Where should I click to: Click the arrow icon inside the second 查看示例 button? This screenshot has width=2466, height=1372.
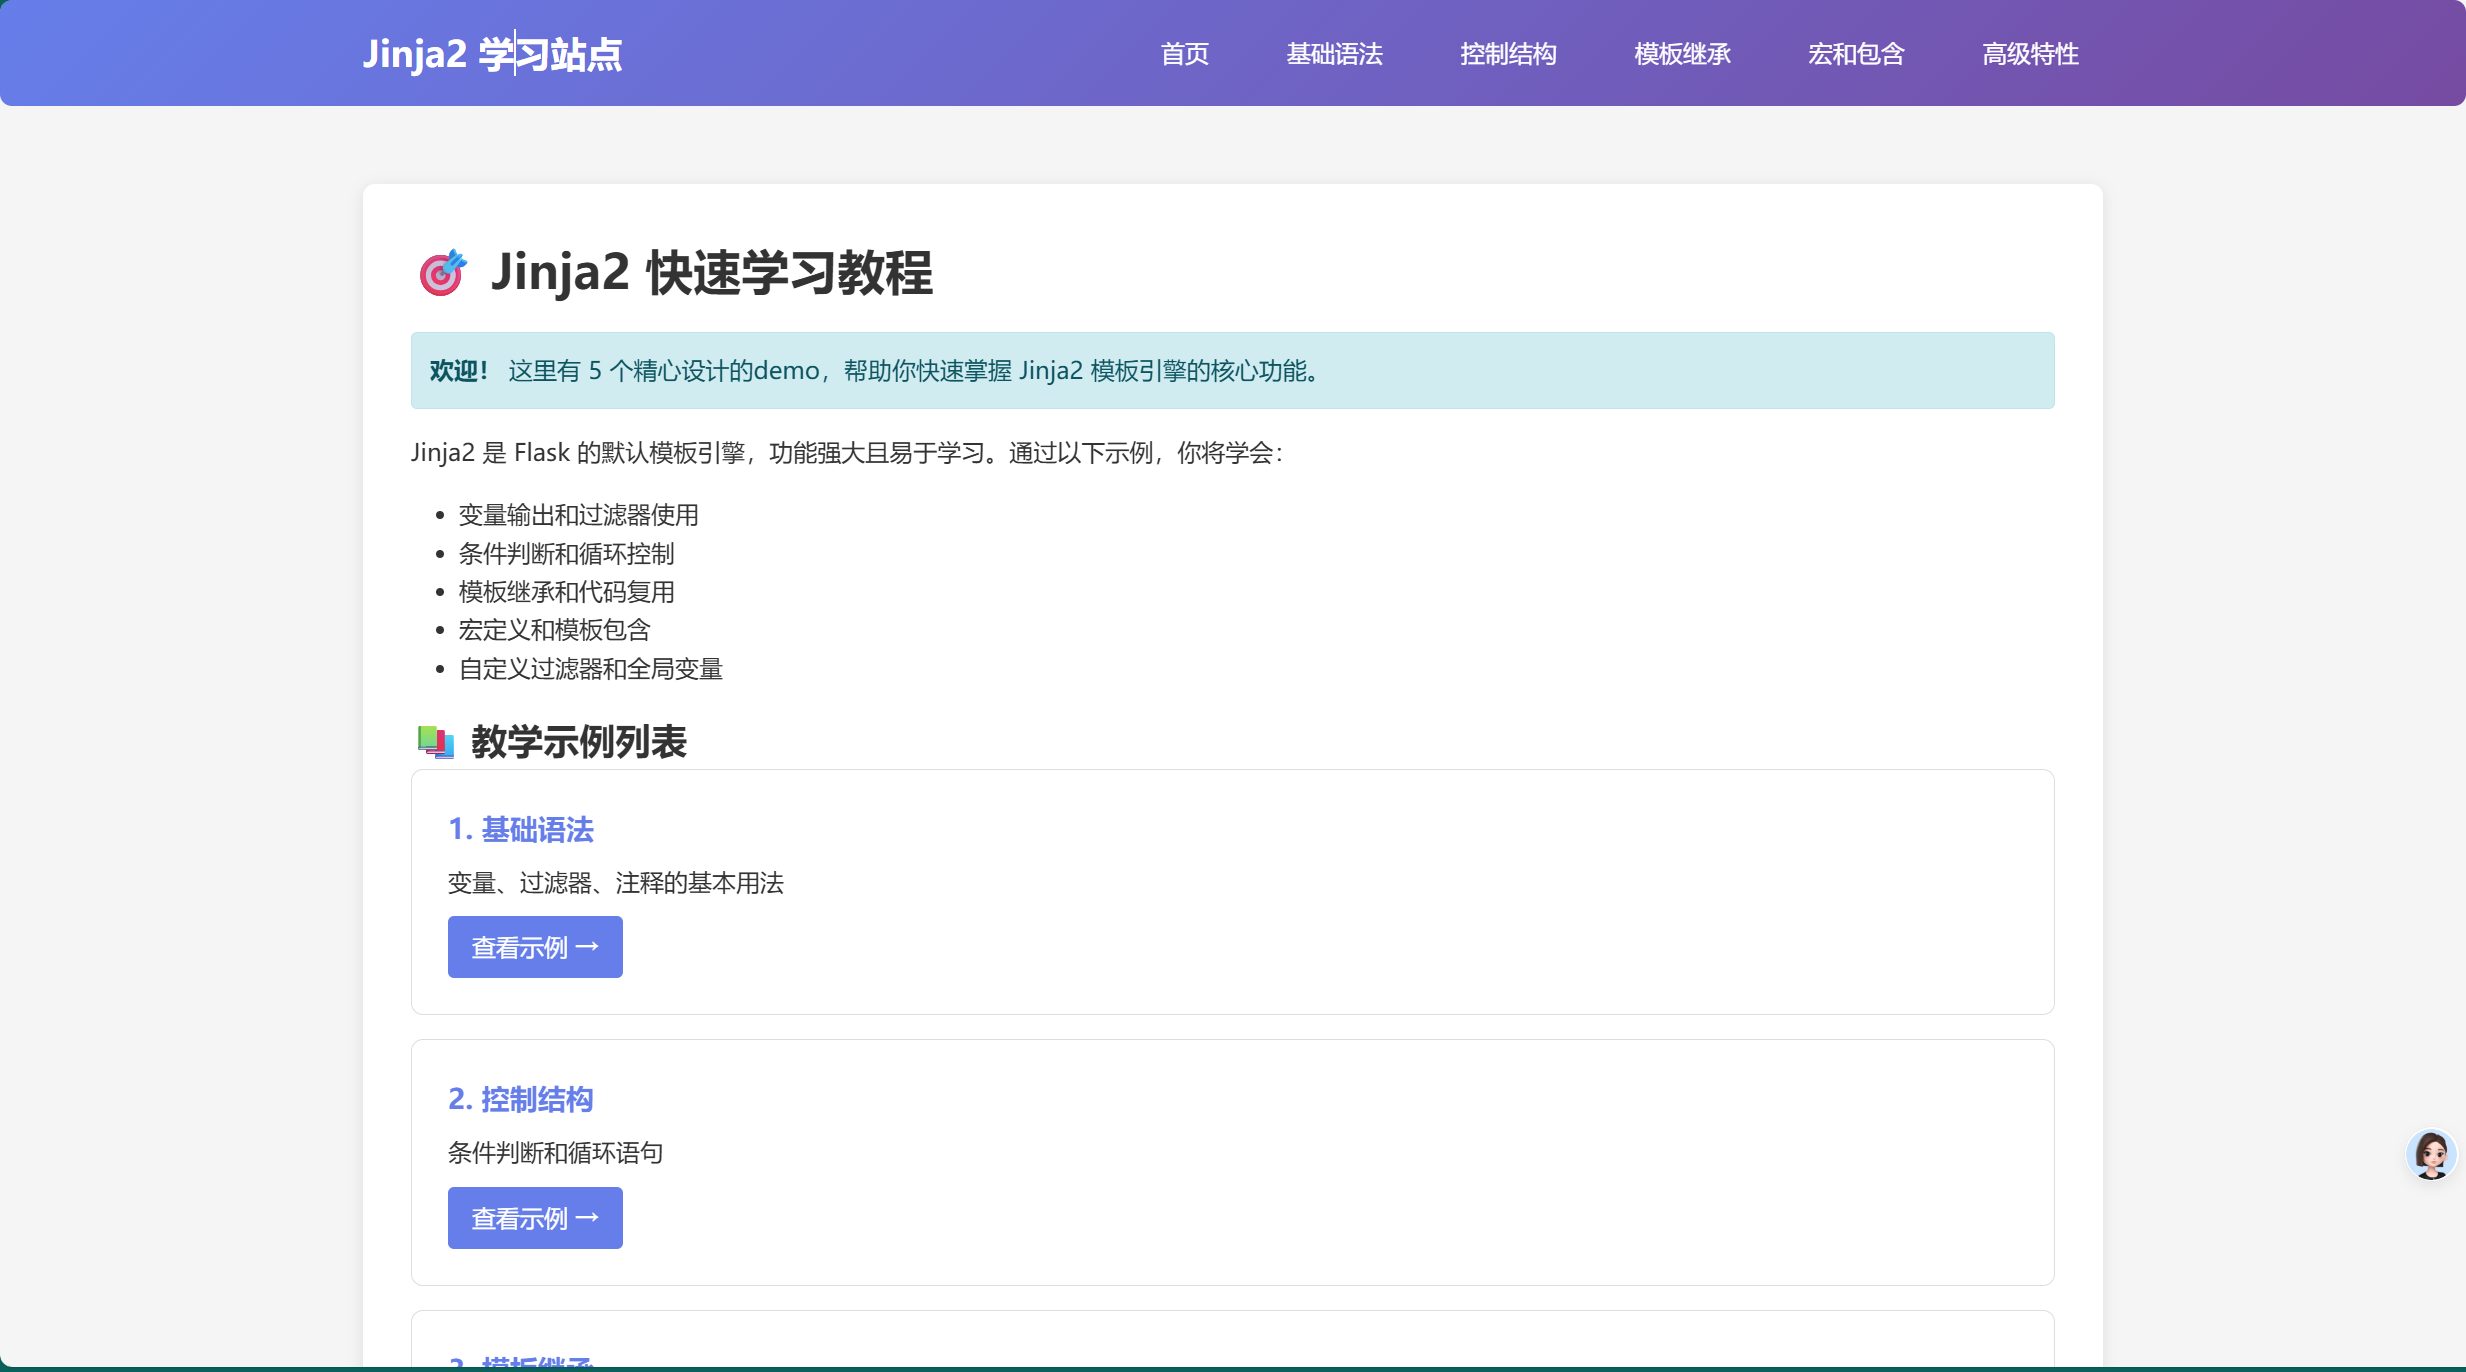click(590, 1217)
